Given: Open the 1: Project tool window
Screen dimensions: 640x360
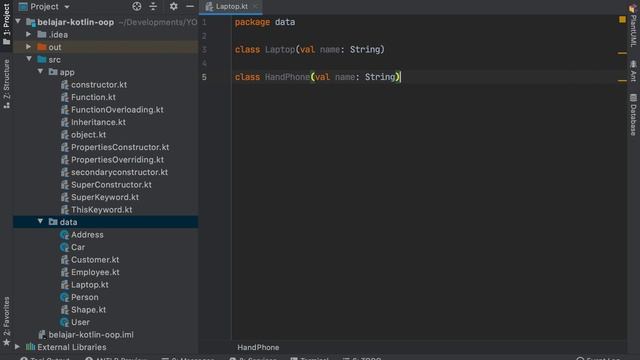Looking at the screenshot, I should click(x=6, y=24).
